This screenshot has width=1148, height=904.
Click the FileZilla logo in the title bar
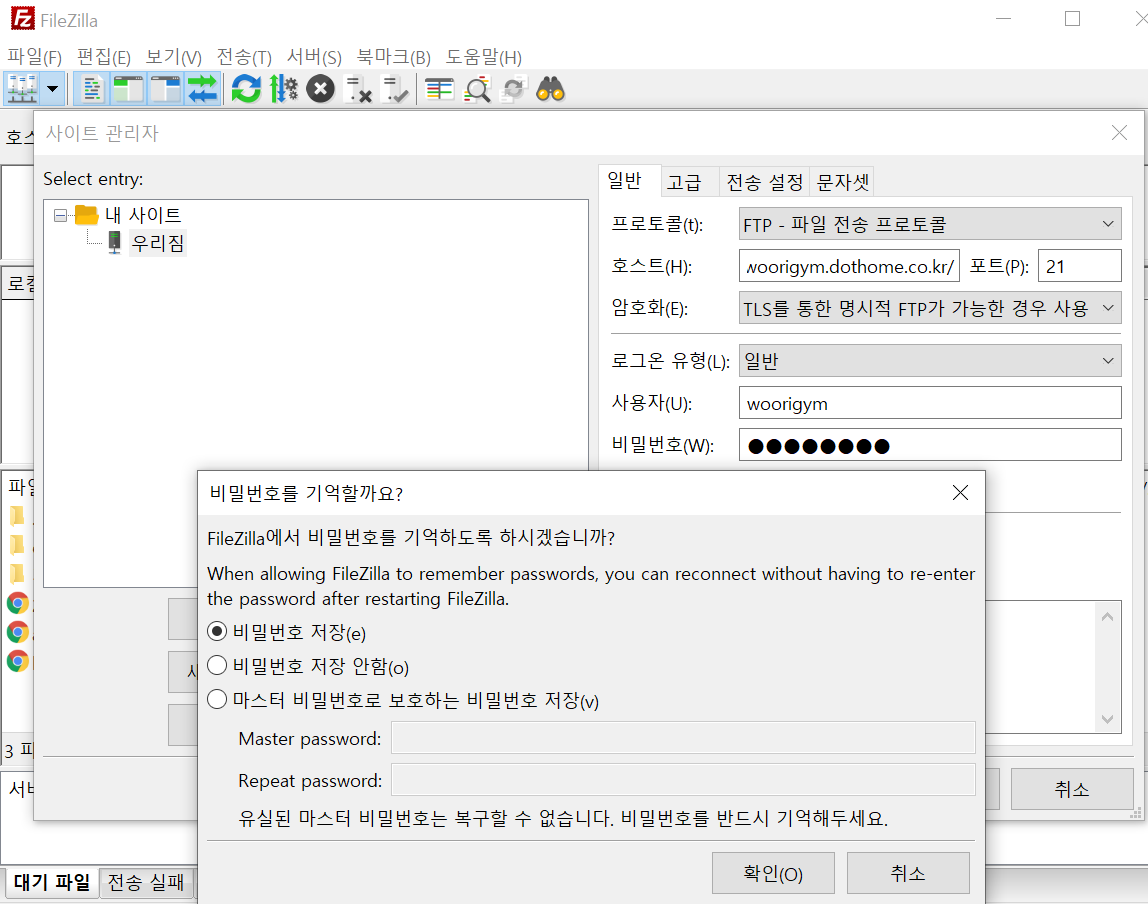click(x=23, y=19)
